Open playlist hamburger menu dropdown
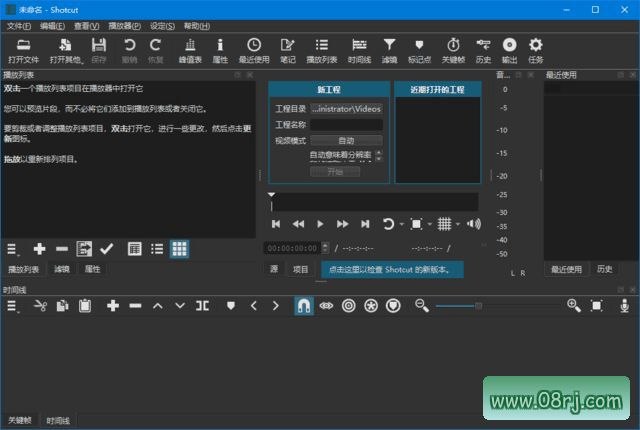The image size is (640, 430). click(12, 249)
